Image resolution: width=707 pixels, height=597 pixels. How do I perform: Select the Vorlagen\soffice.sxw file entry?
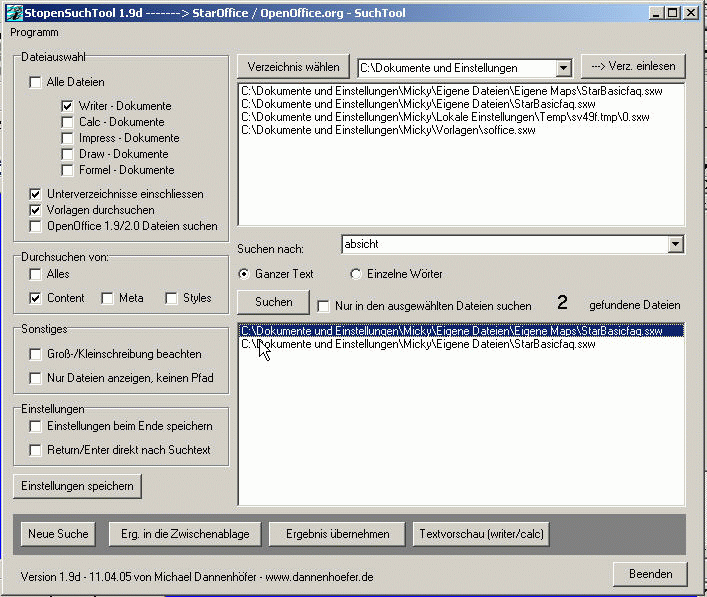tap(461, 130)
